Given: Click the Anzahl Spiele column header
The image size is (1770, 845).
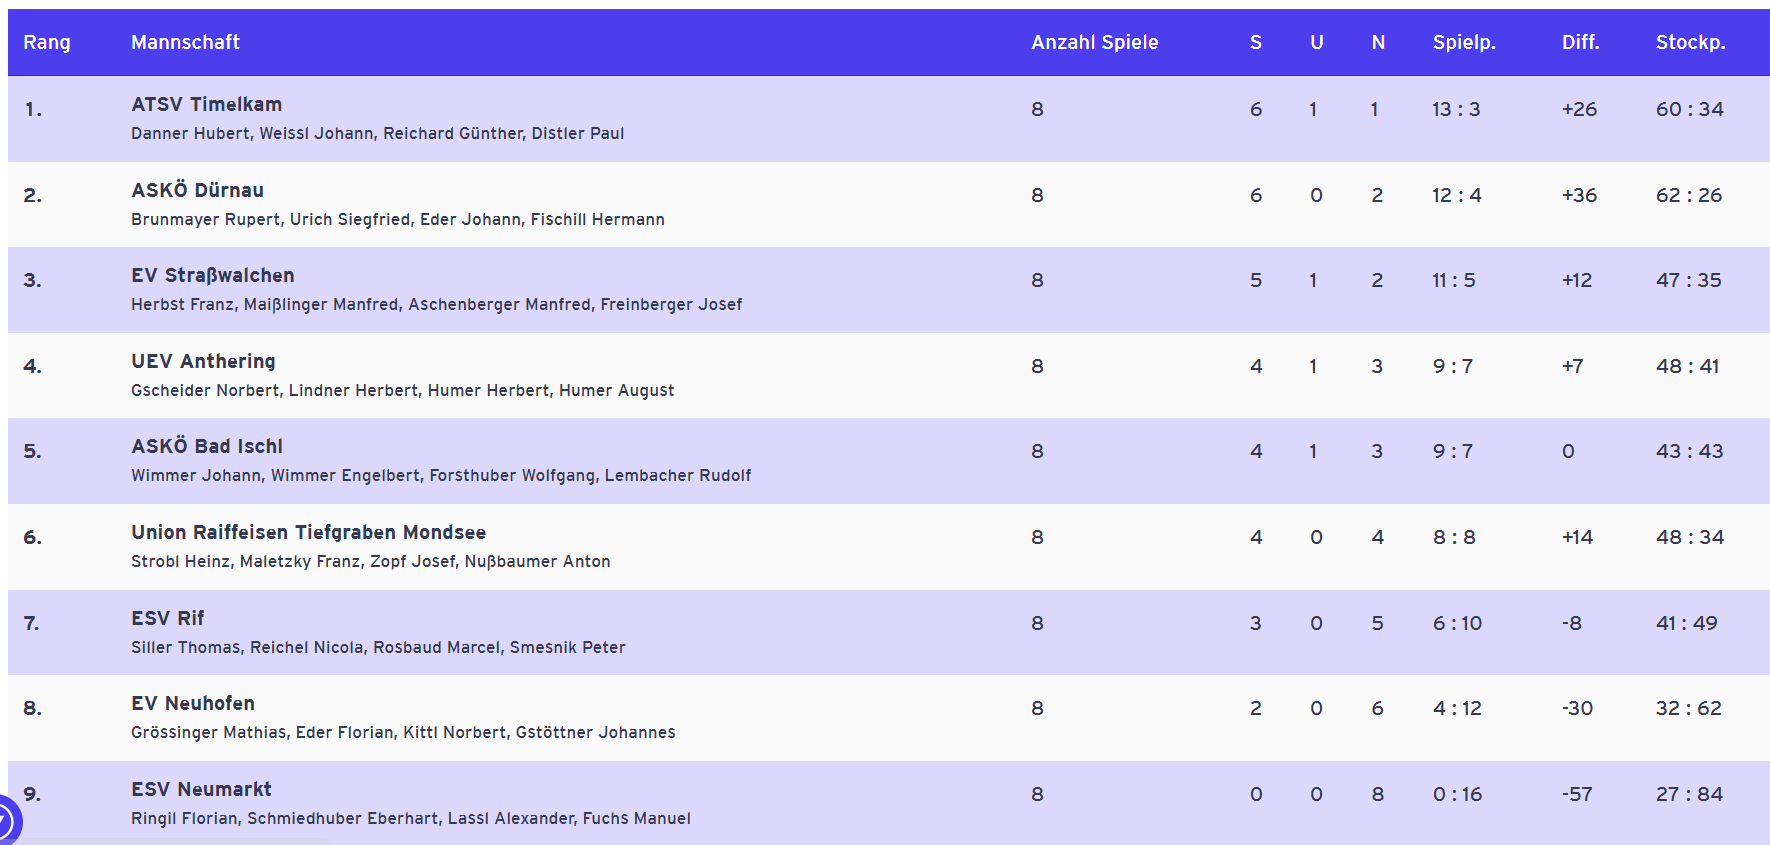Looking at the screenshot, I should (1094, 42).
